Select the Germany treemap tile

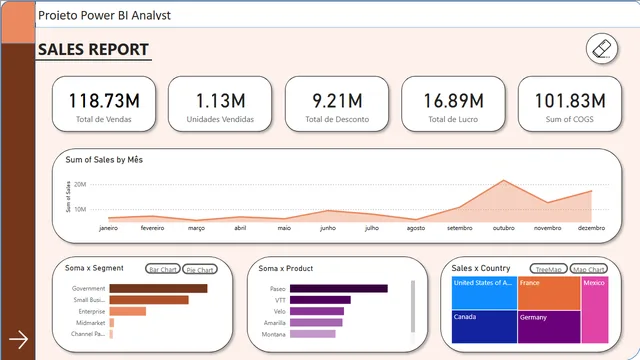click(x=549, y=327)
